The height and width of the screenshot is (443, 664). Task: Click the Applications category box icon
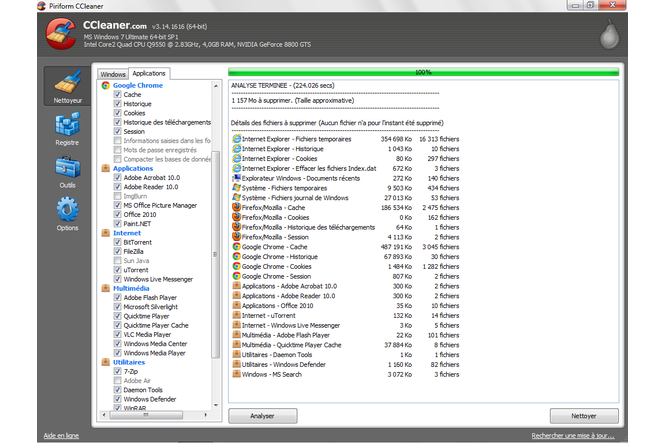point(106,168)
